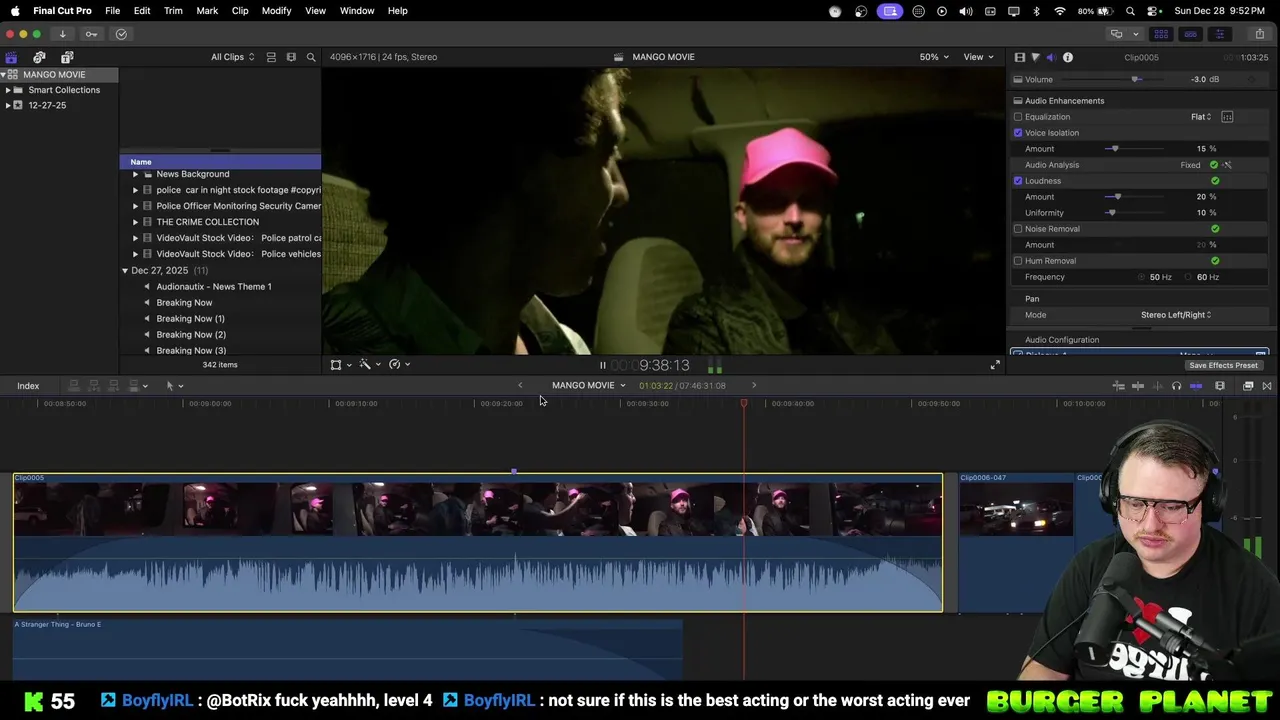Enable the Hum Removal checkbox
This screenshot has width=1280, height=720.
point(1018,261)
